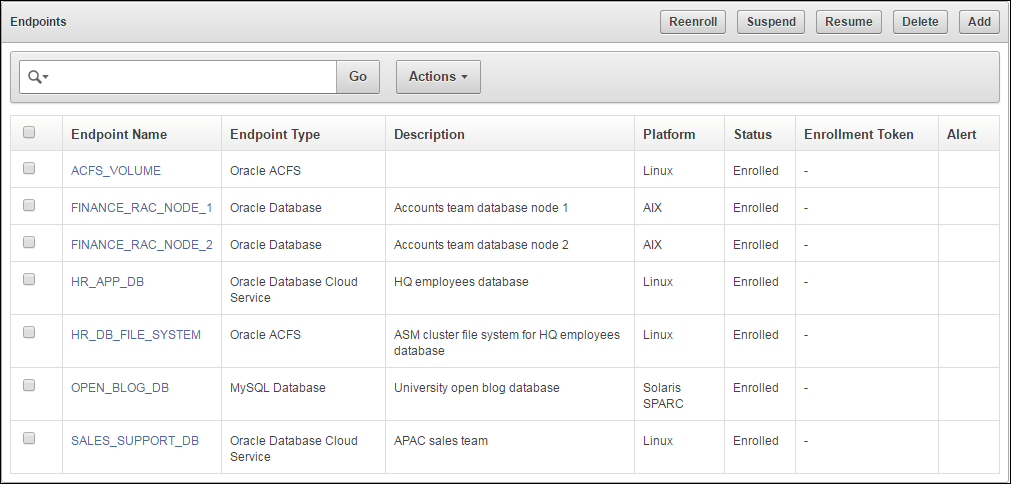Click the Delete endpoint button
Viewport: 1011px width, 484px height.
[920, 22]
